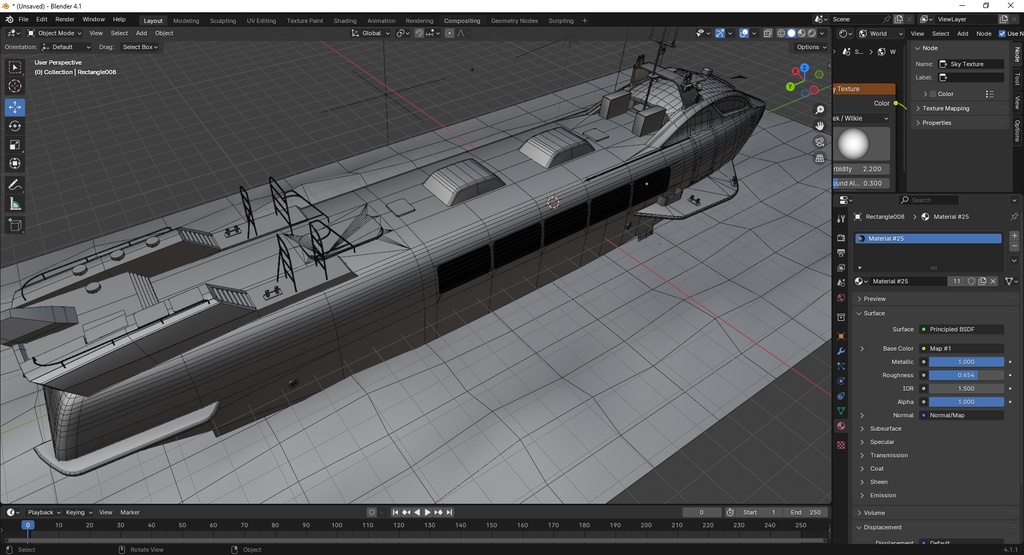The width and height of the screenshot is (1024, 555).
Task: Open the Object Mode dropdown
Action: (55, 33)
